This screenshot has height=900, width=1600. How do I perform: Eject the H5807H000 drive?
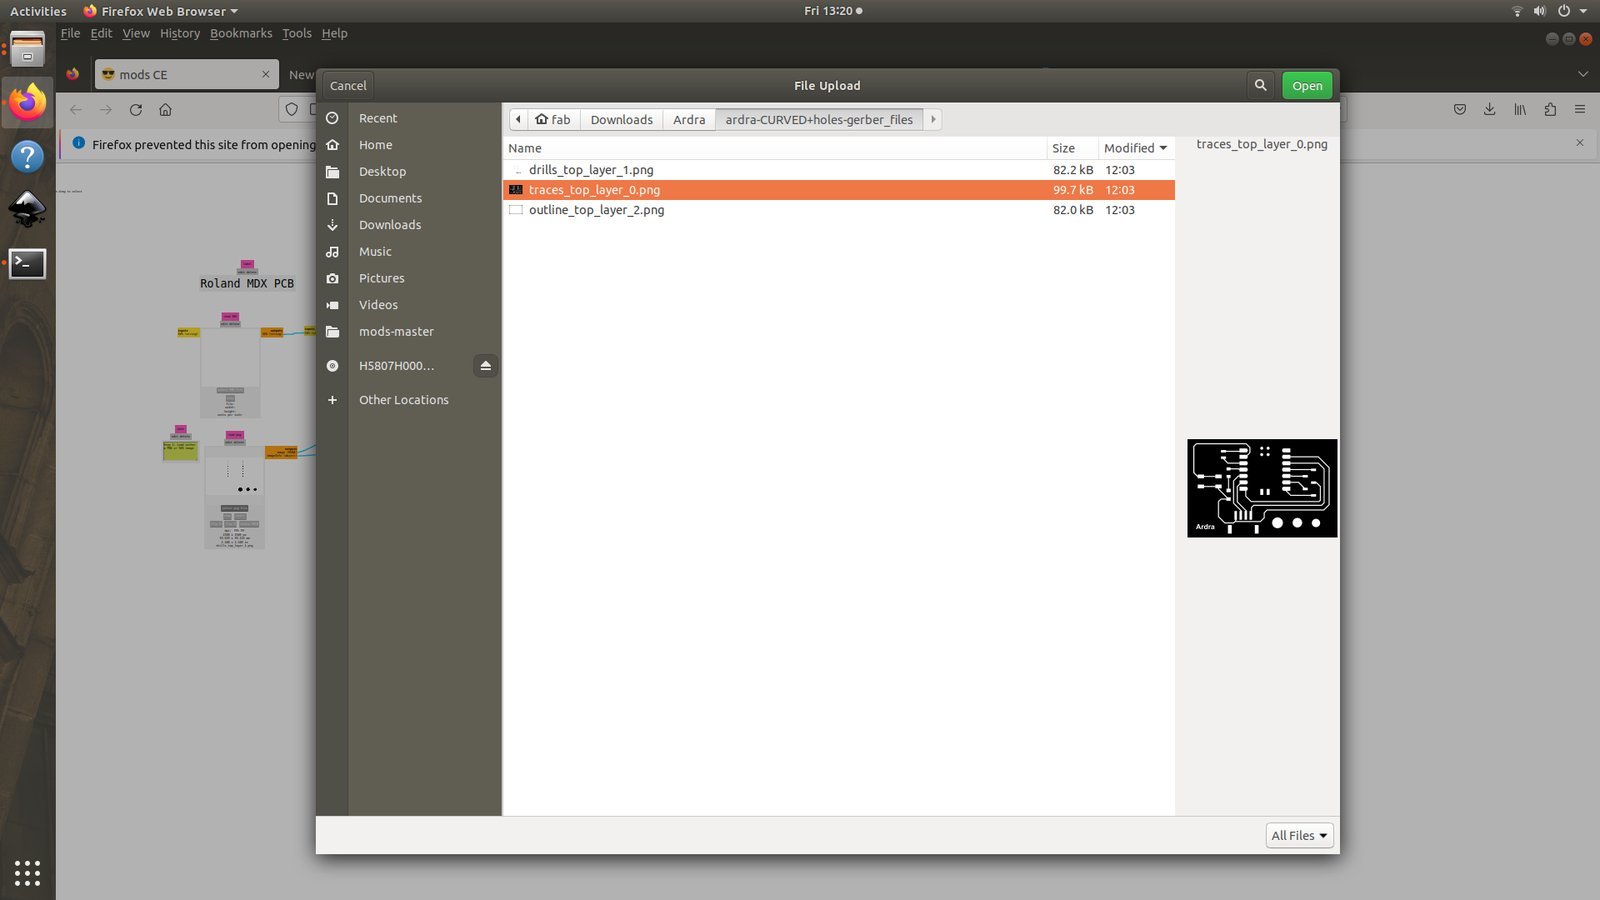tap(485, 366)
